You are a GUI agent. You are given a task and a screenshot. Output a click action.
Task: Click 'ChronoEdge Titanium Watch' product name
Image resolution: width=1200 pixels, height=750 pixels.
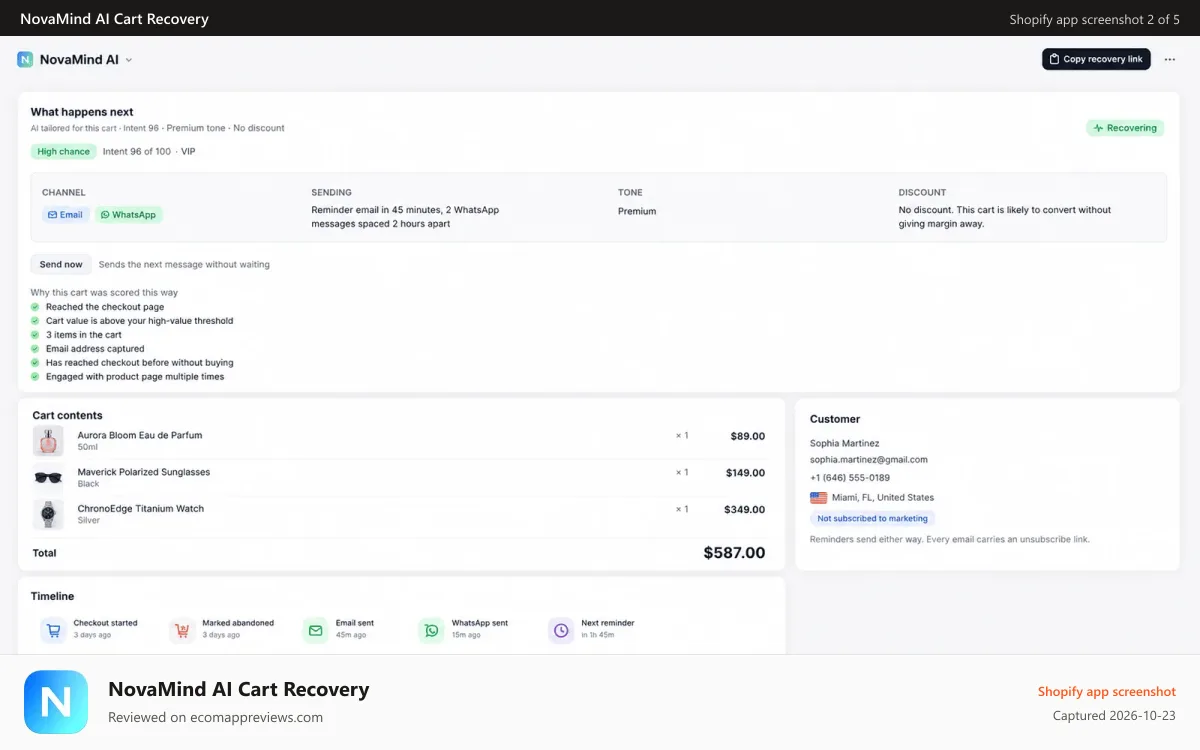tap(141, 509)
